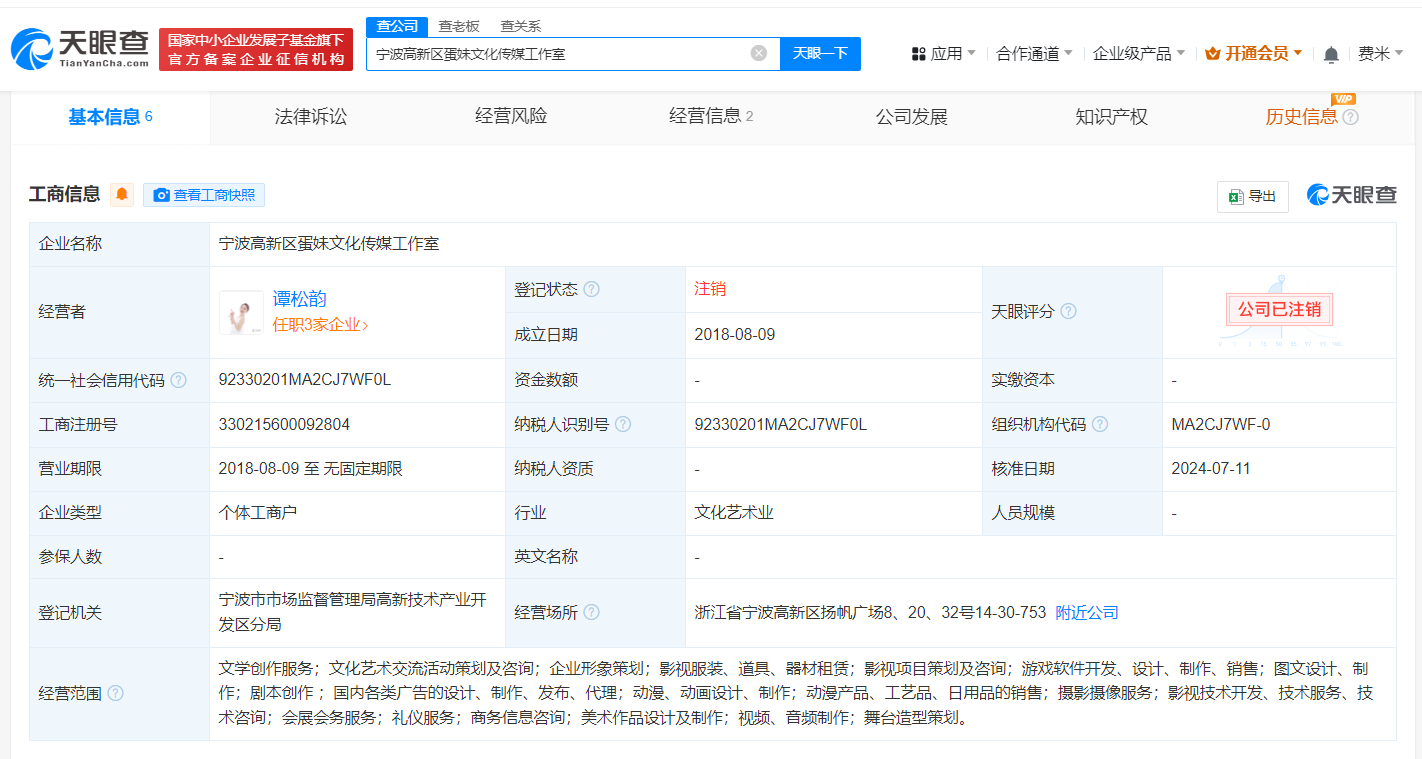The height and width of the screenshot is (759, 1422).
Task: Open the notification bell in header
Action: coord(1331,54)
